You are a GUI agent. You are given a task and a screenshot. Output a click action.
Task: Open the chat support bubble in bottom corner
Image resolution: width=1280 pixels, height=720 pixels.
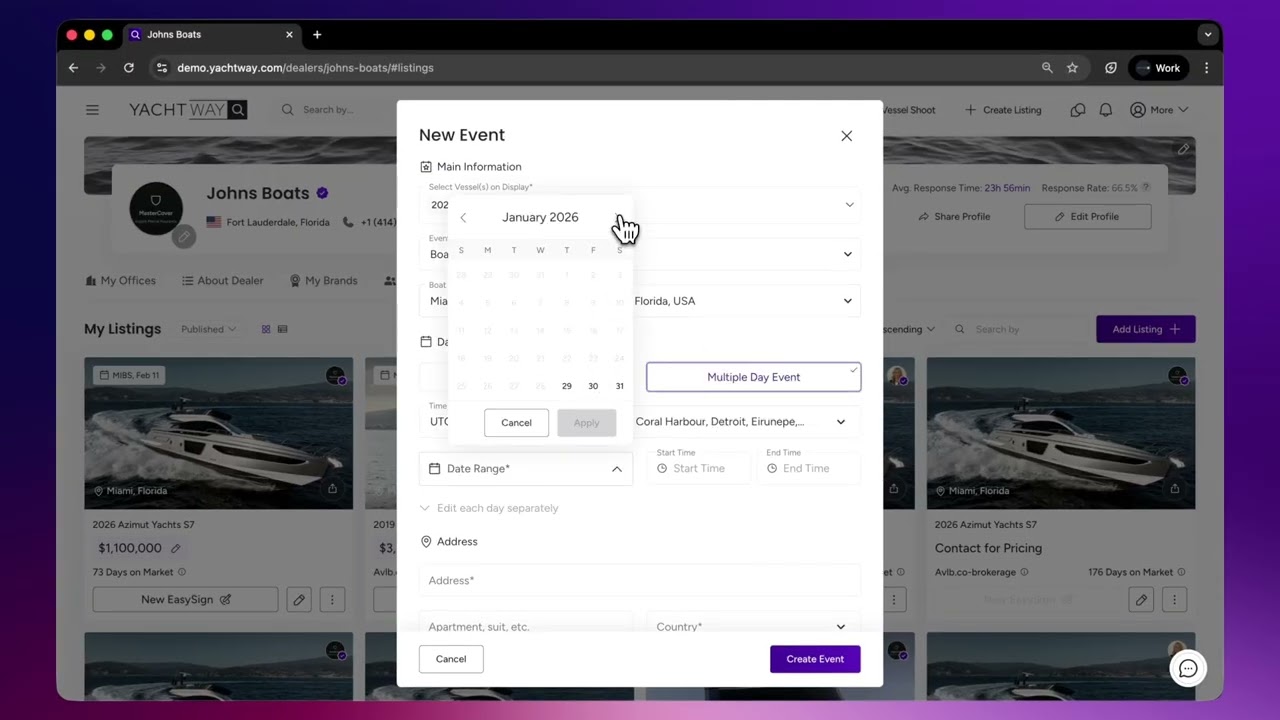(1188, 668)
